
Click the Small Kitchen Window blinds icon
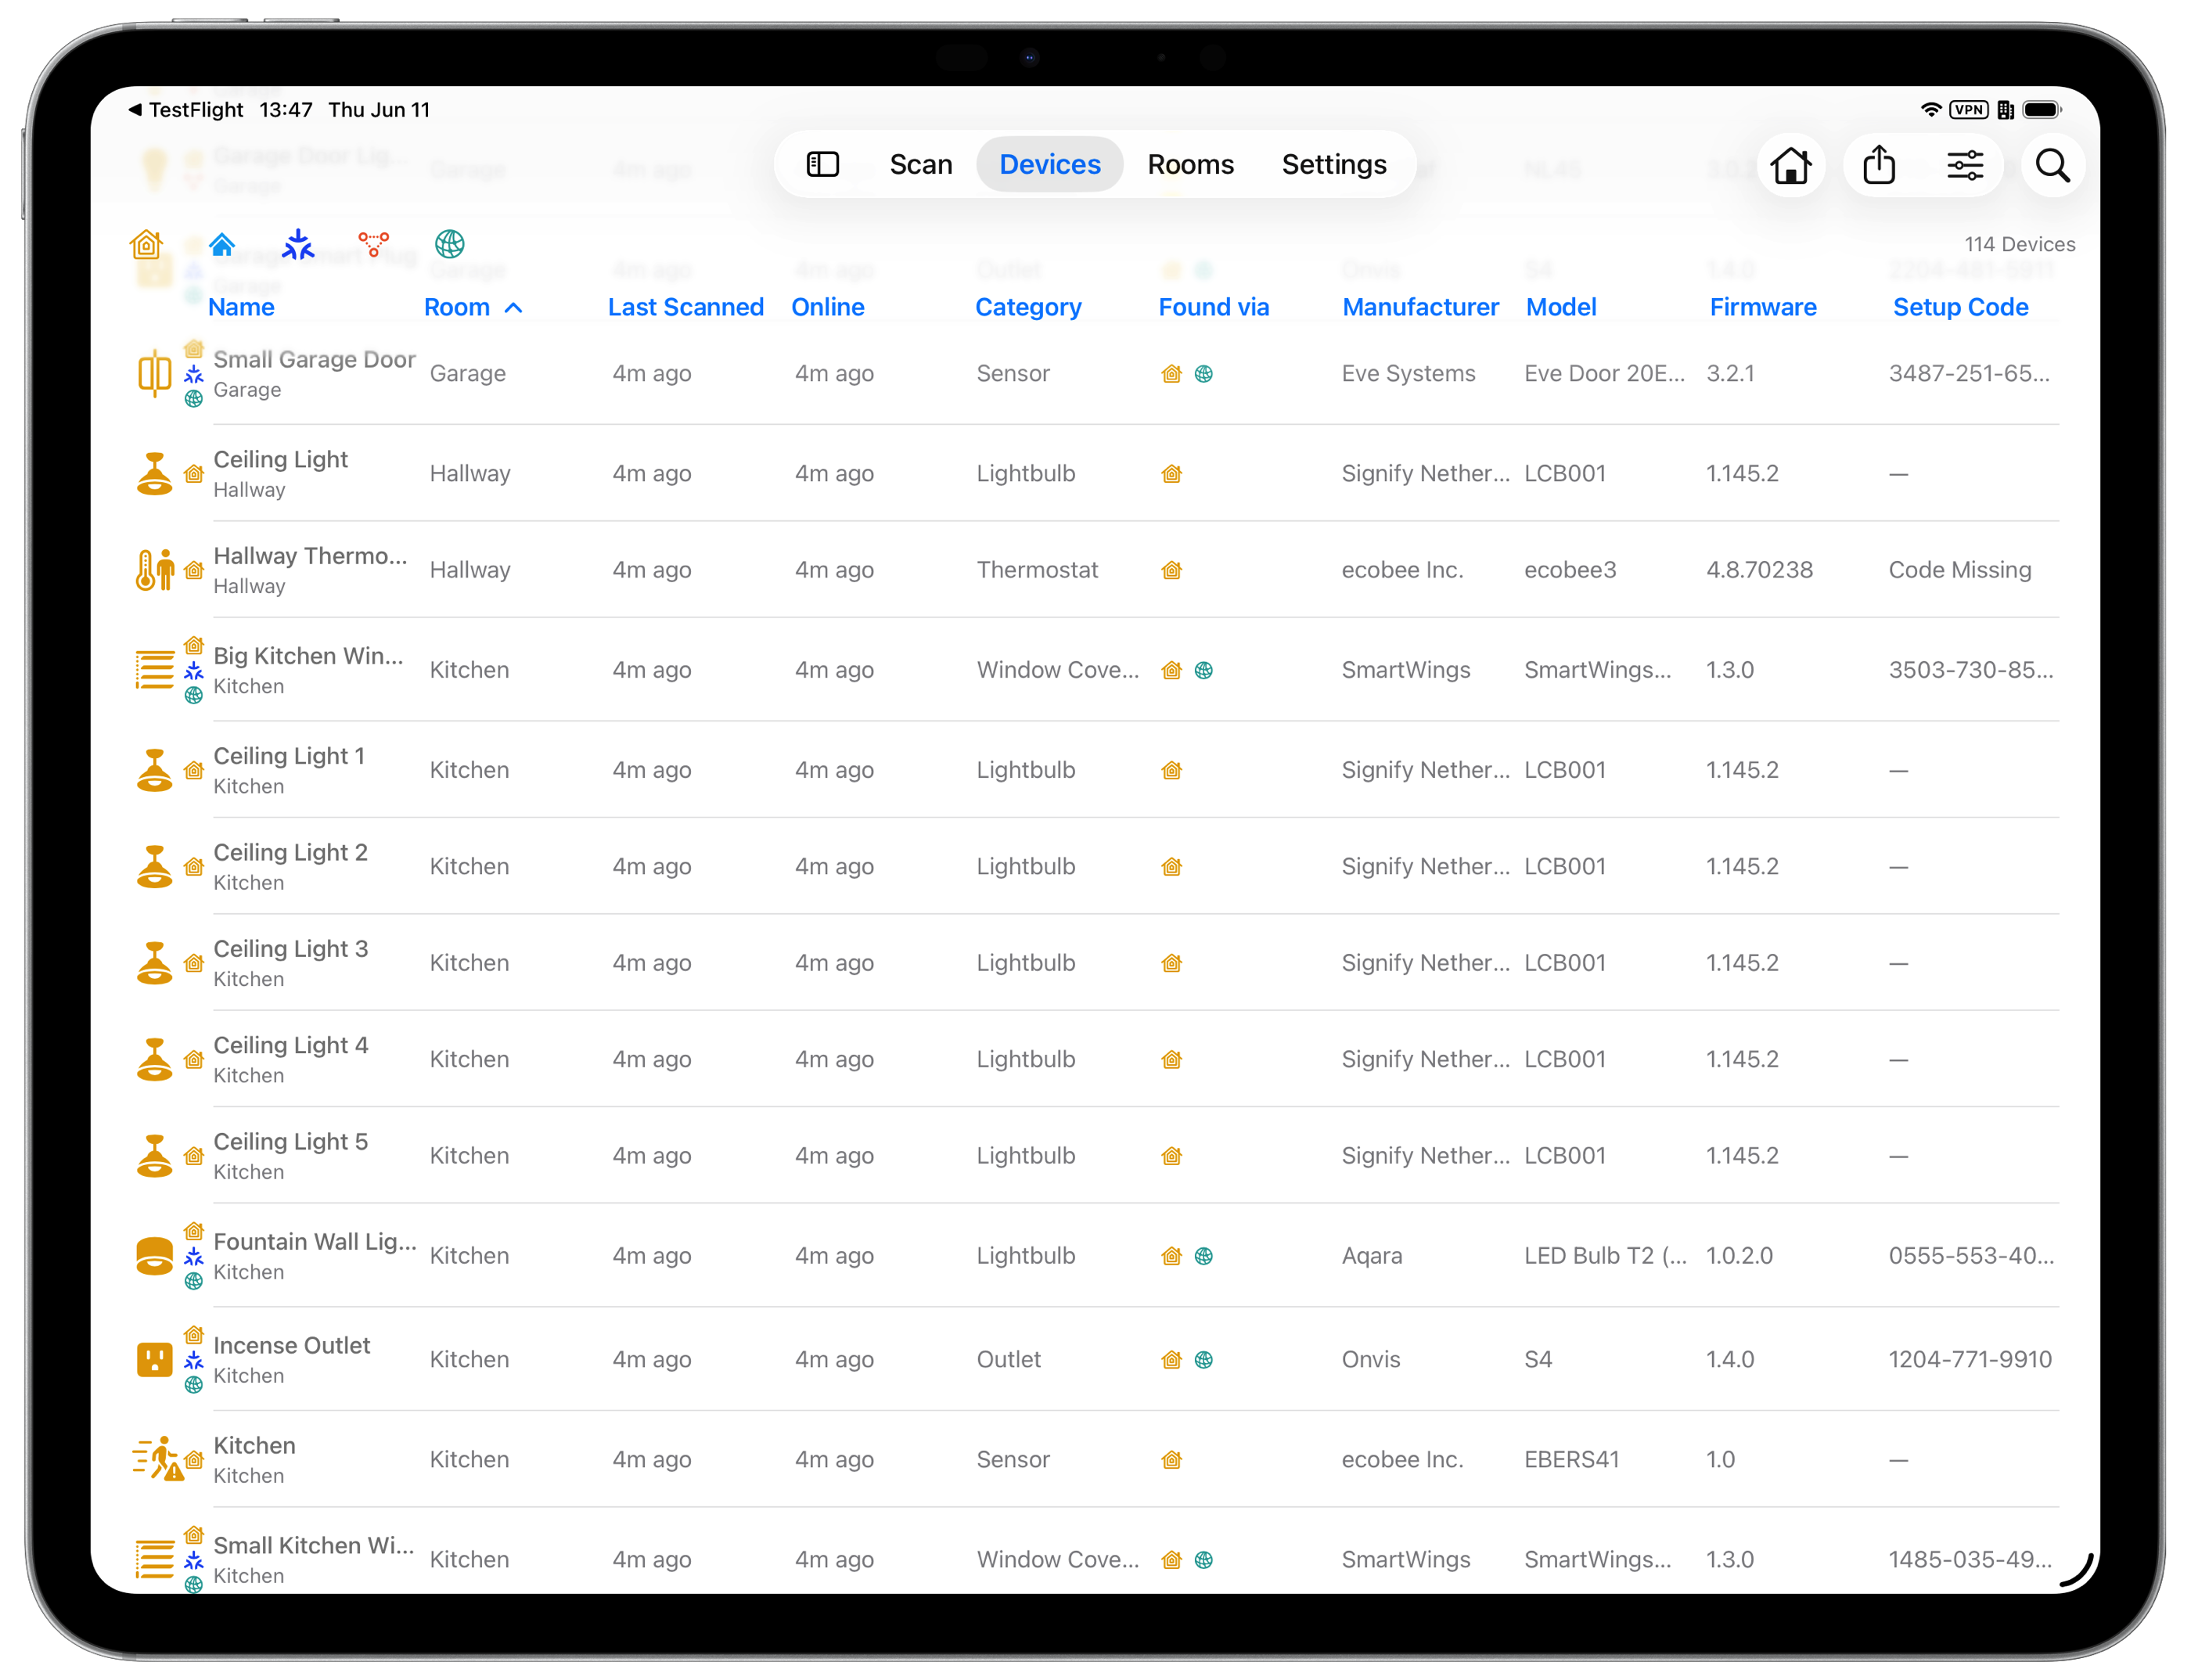click(154, 1560)
